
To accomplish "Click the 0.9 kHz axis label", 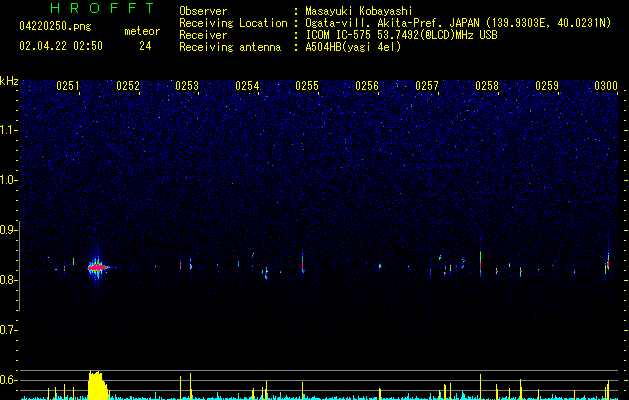I will click(8, 230).
